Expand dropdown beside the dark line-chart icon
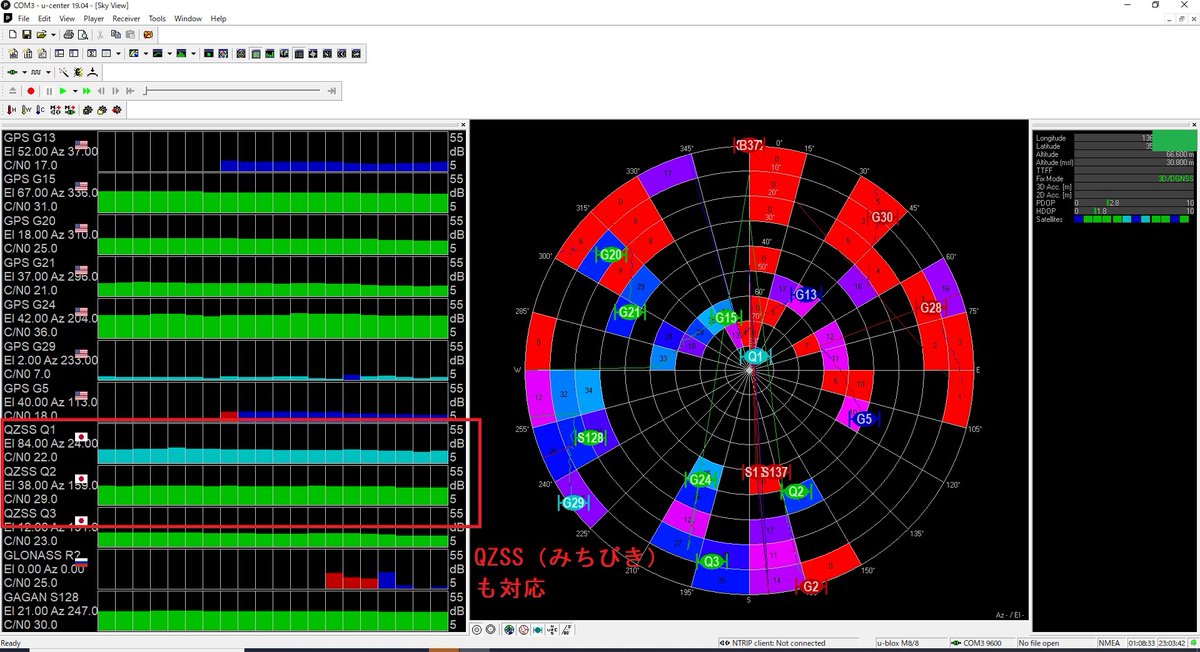Viewport: 1200px width, 652px height. tap(170, 54)
